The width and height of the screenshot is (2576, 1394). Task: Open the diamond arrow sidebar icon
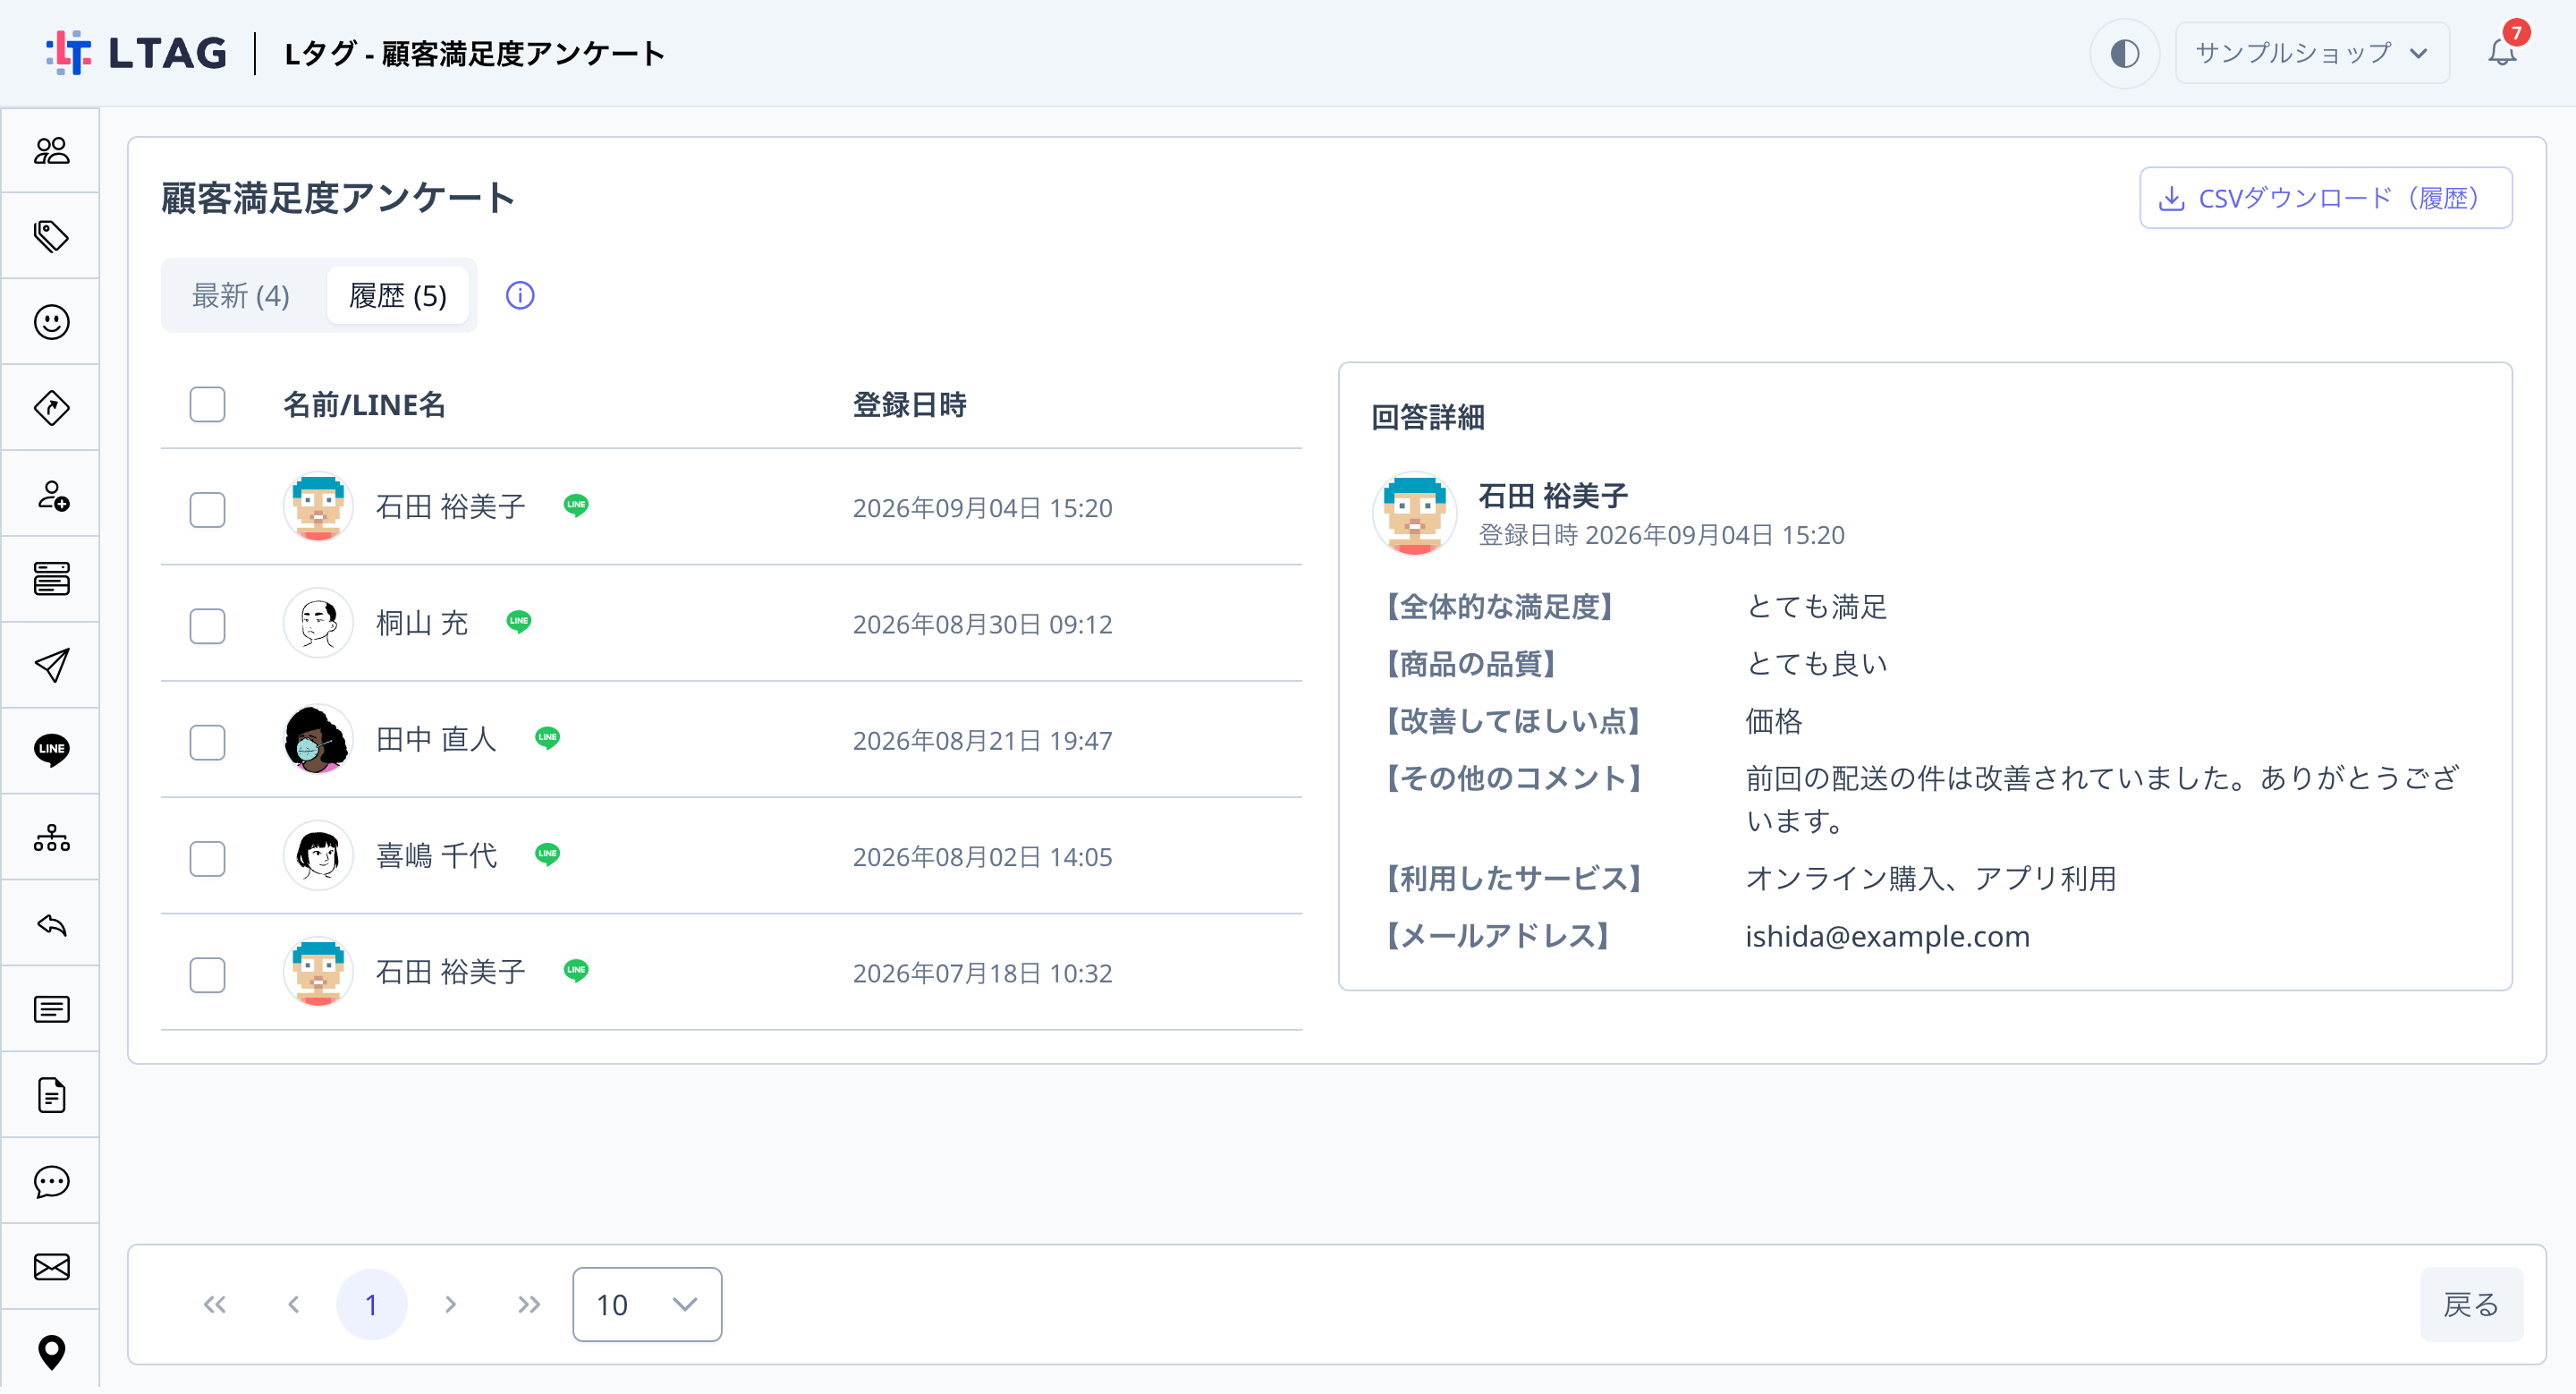[51, 408]
